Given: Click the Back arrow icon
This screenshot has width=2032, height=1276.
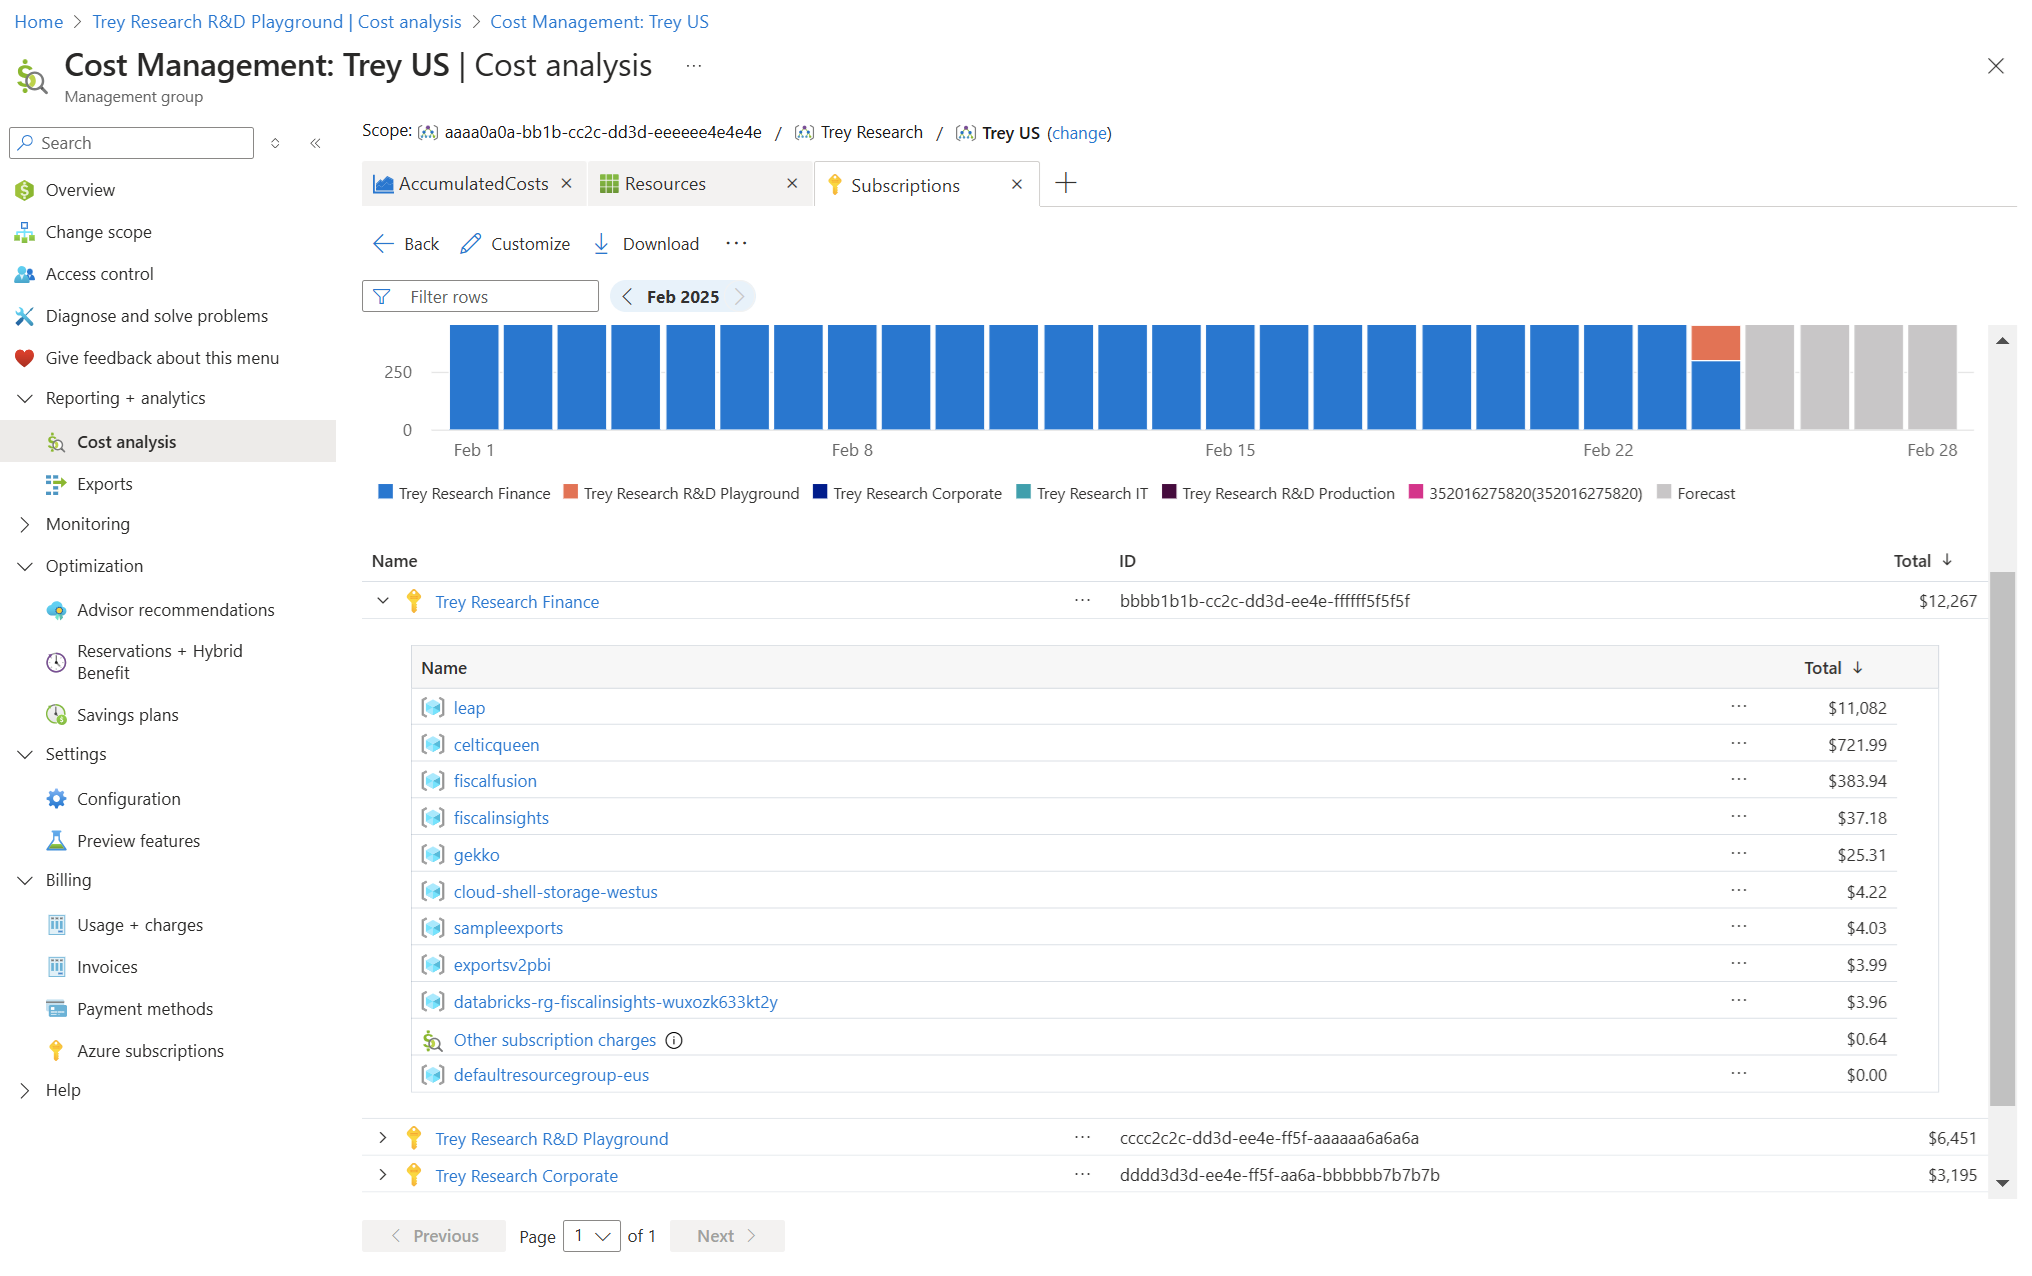Looking at the screenshot, I should (x=383, y=244).
